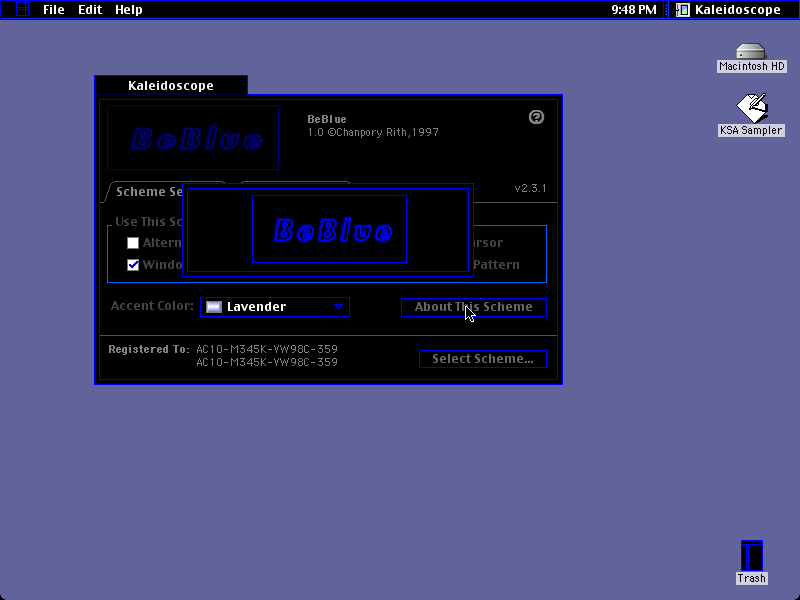The image size is (800, 600).
Task: Click the menu bar drag handle divider
Action: tap(666, 10)
